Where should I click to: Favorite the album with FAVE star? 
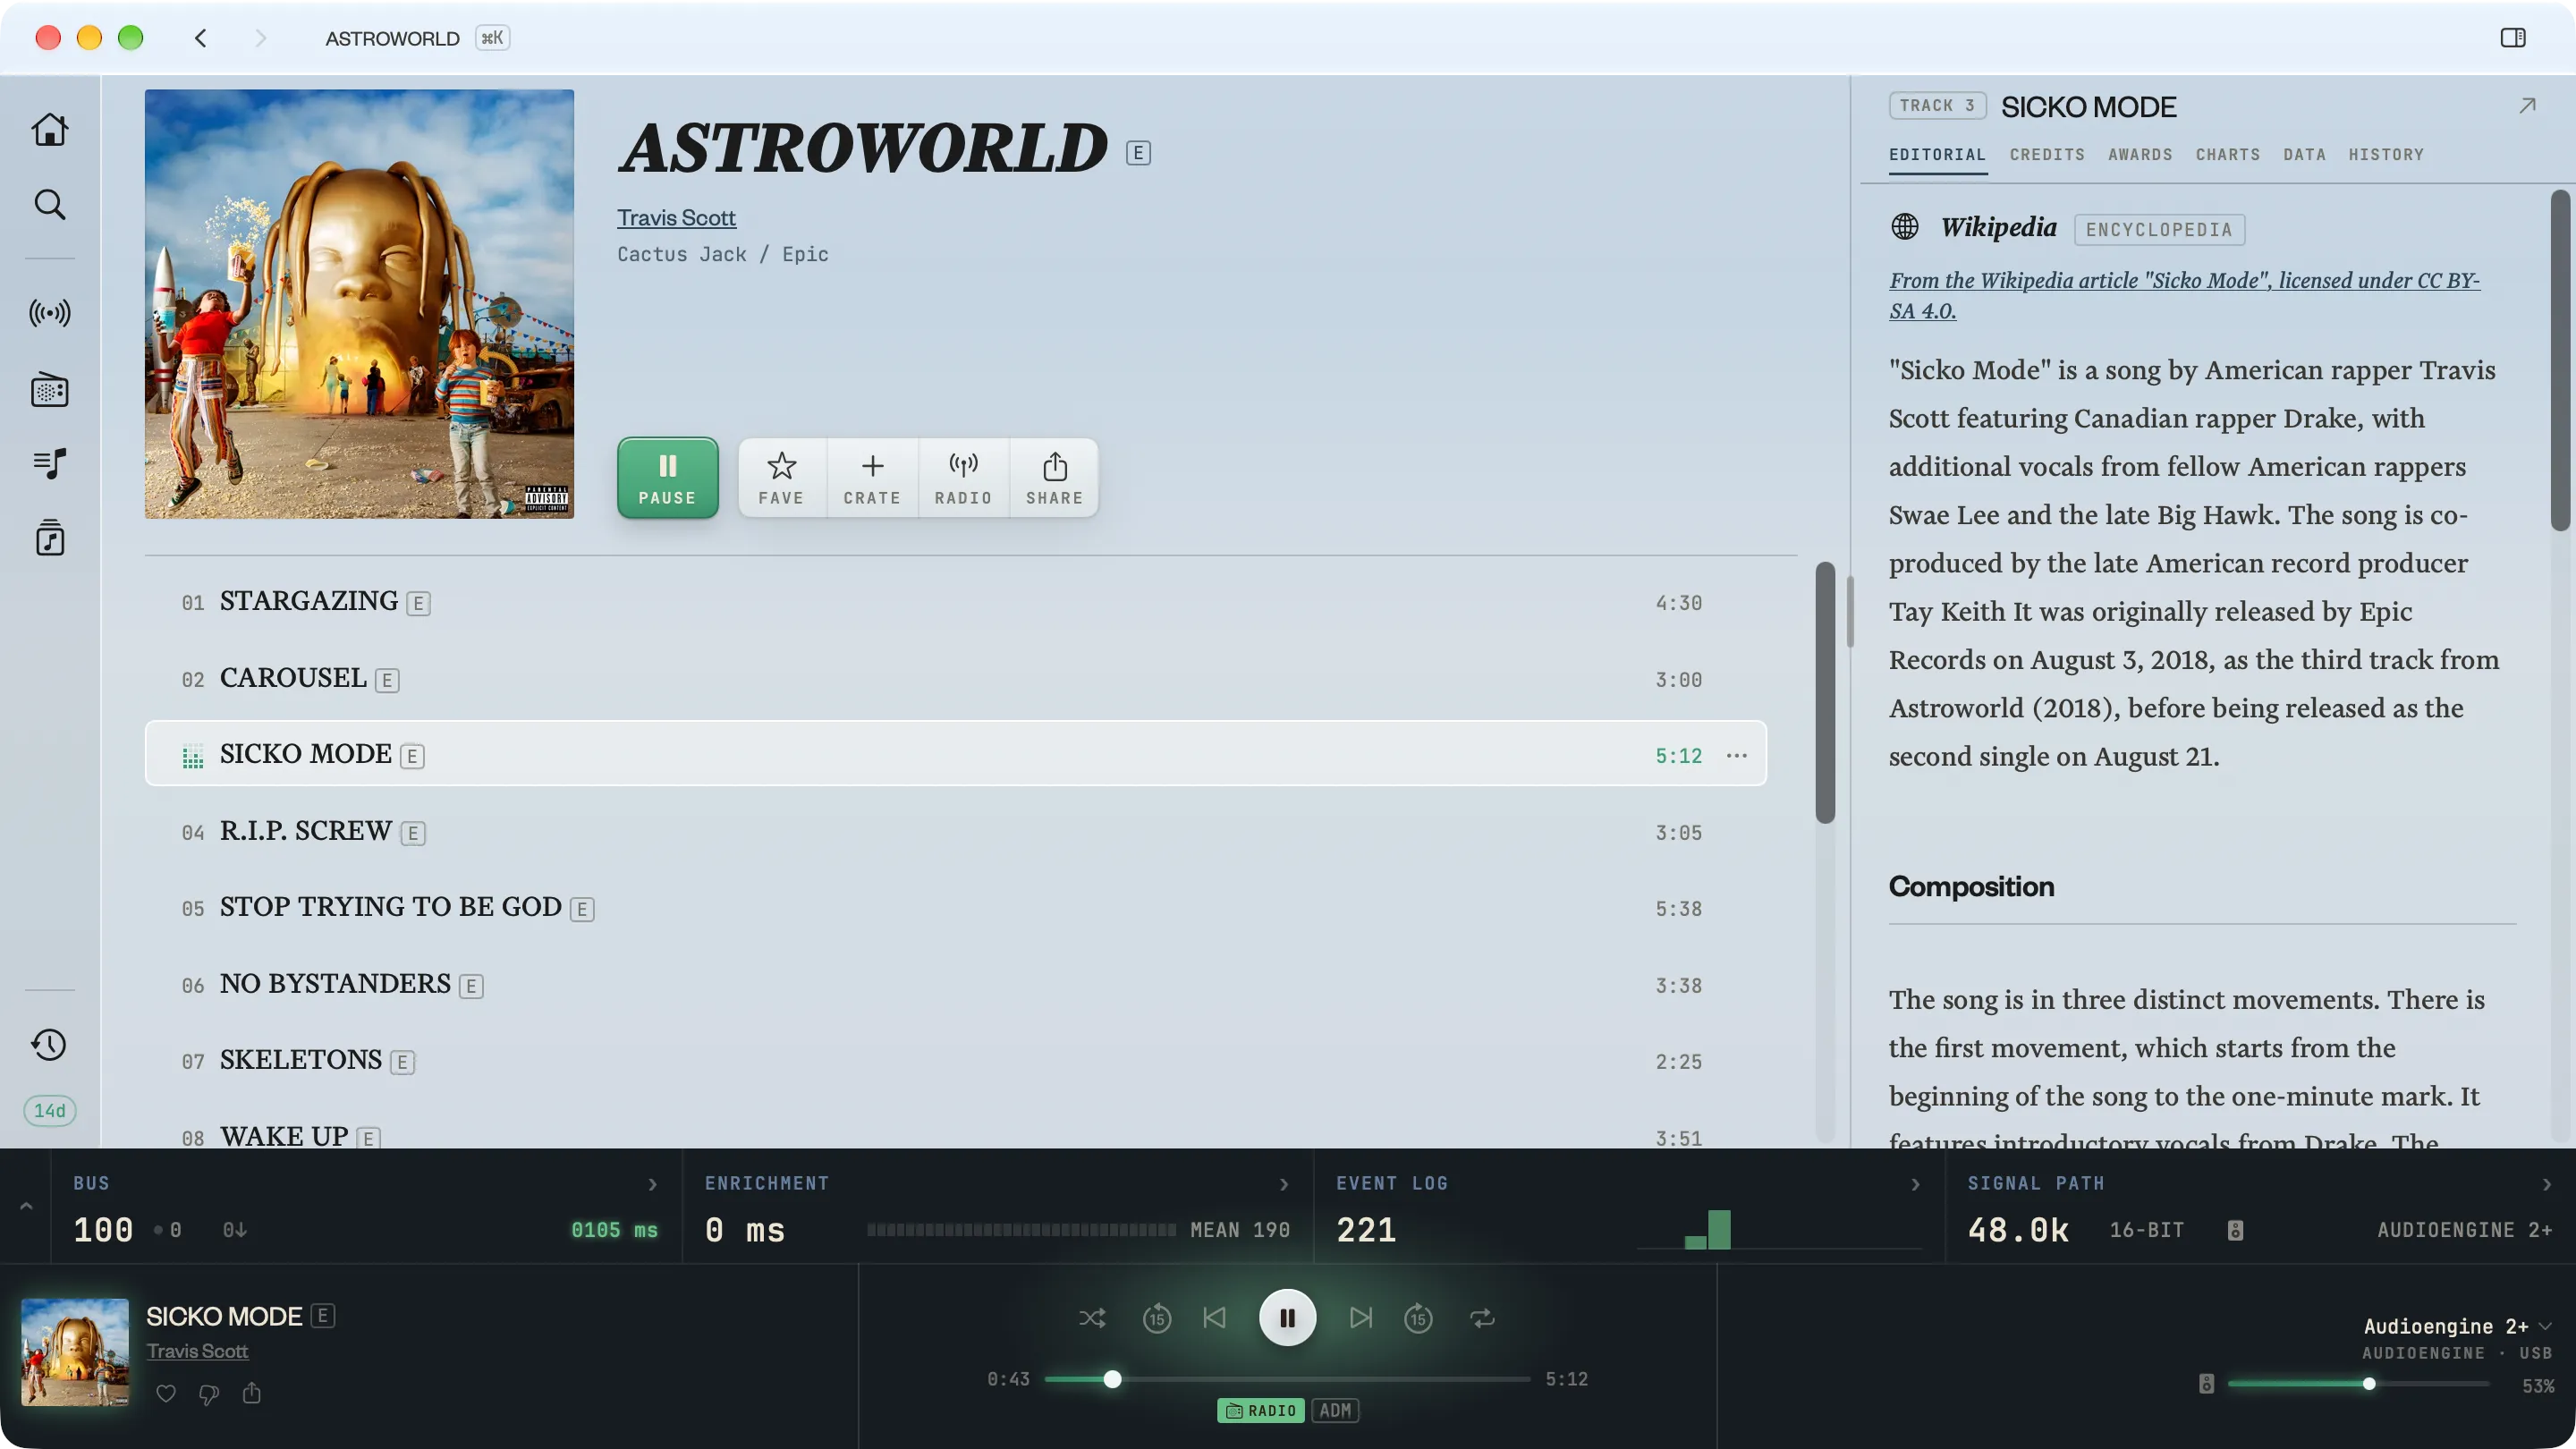point(781,478)
